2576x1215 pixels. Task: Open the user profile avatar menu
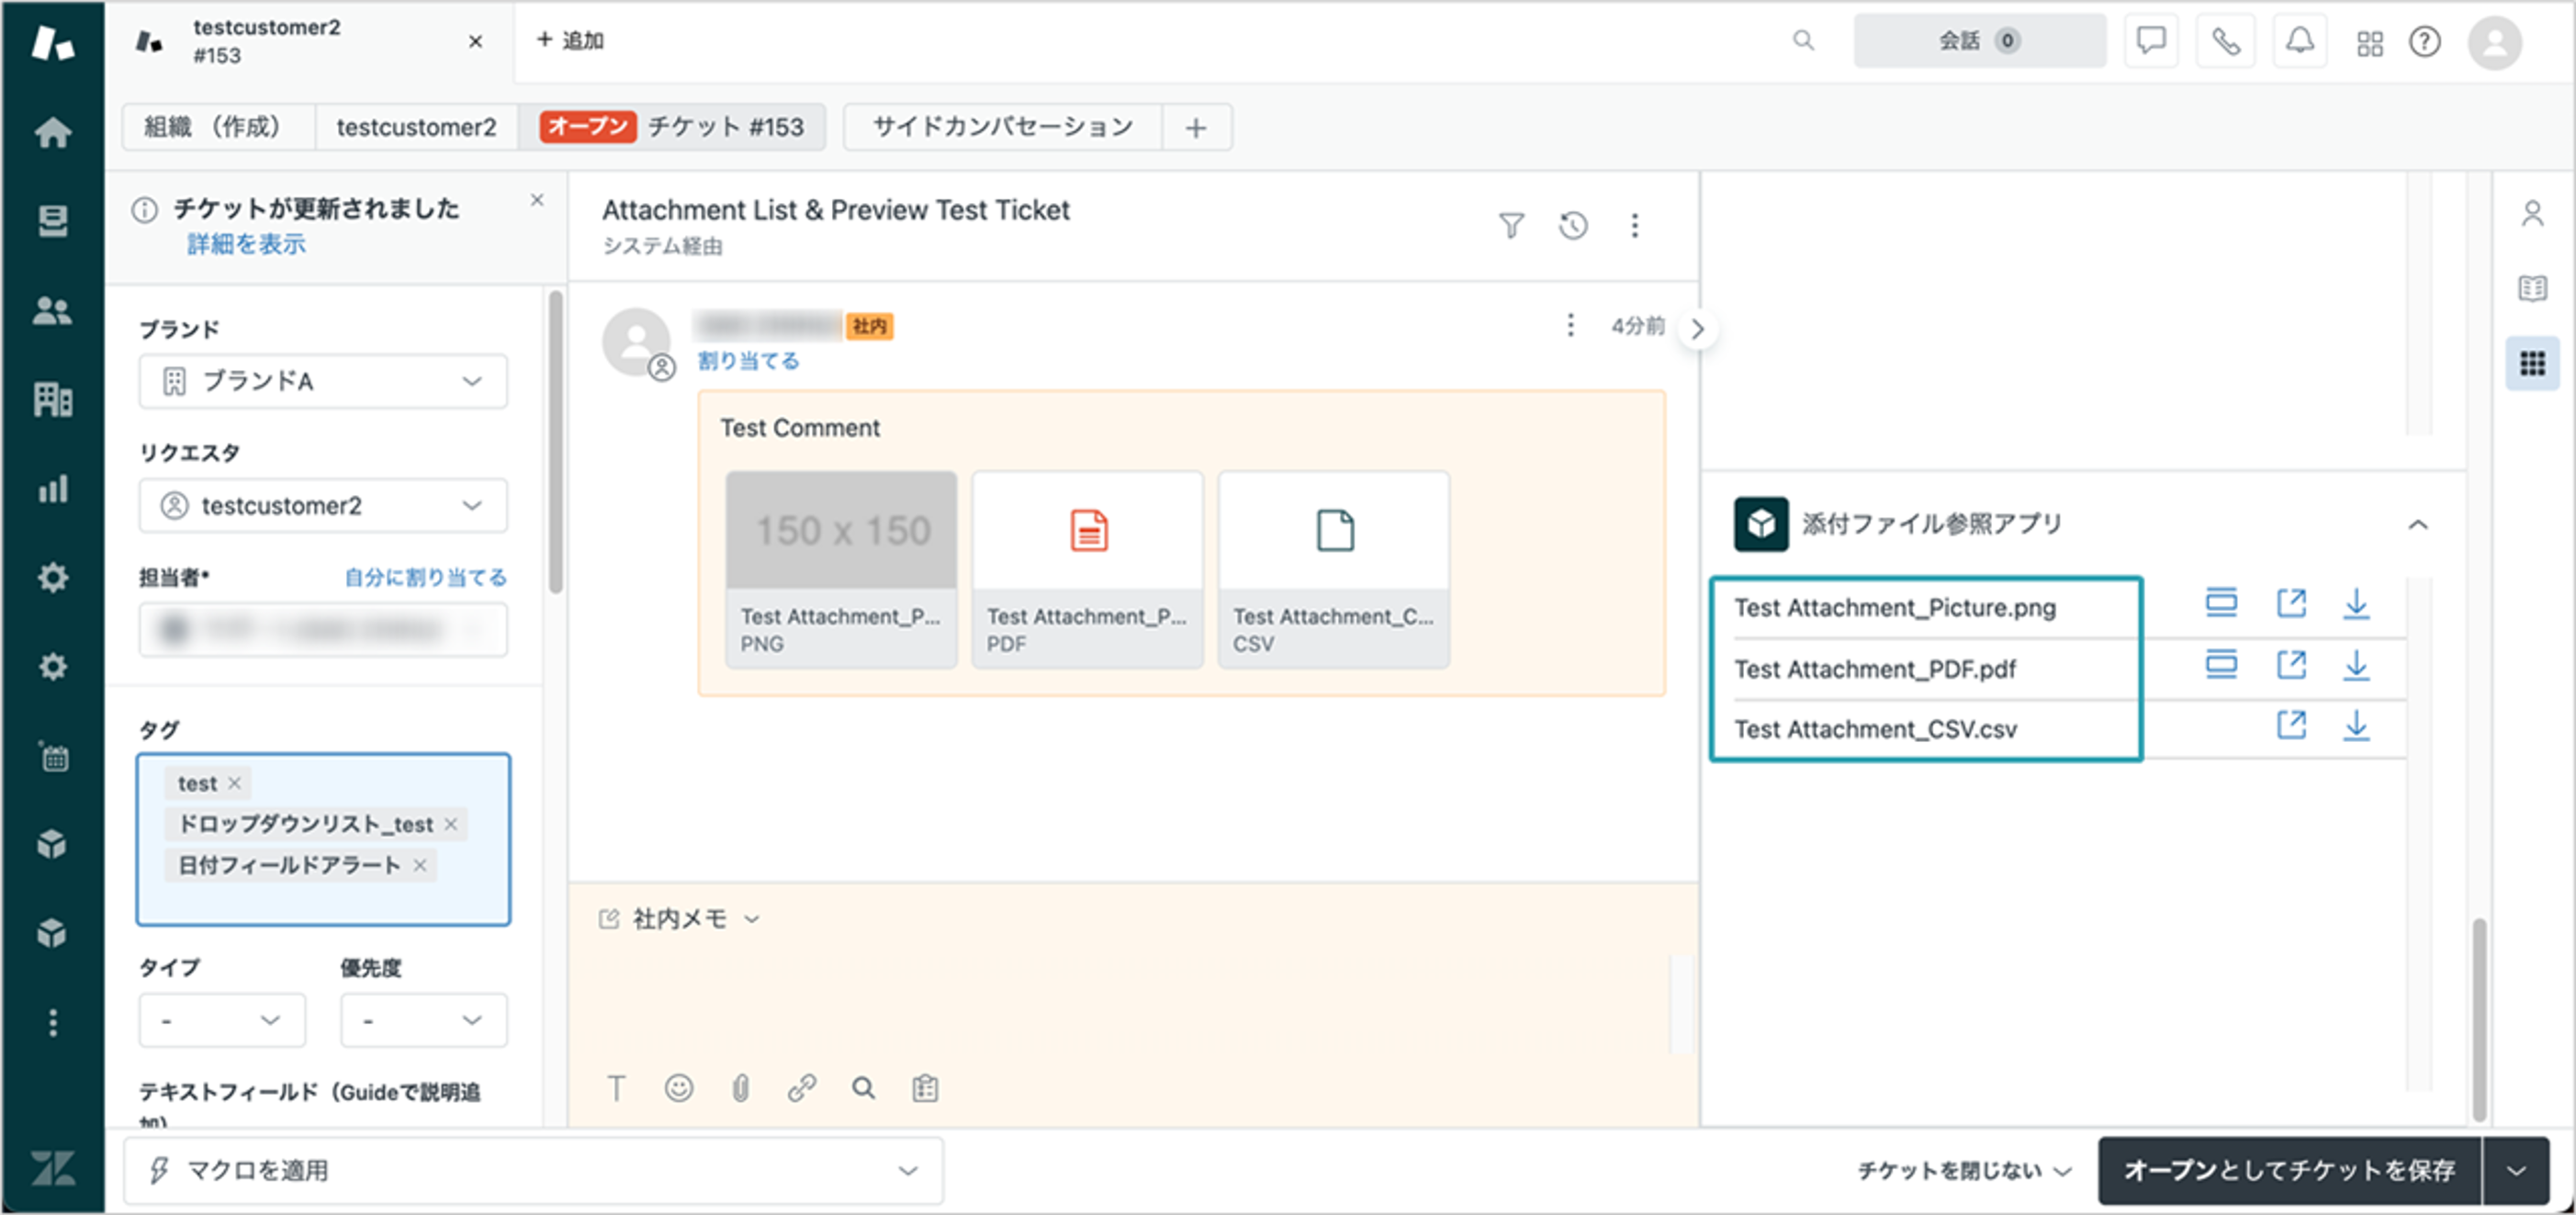click(x=2495, y=42)
